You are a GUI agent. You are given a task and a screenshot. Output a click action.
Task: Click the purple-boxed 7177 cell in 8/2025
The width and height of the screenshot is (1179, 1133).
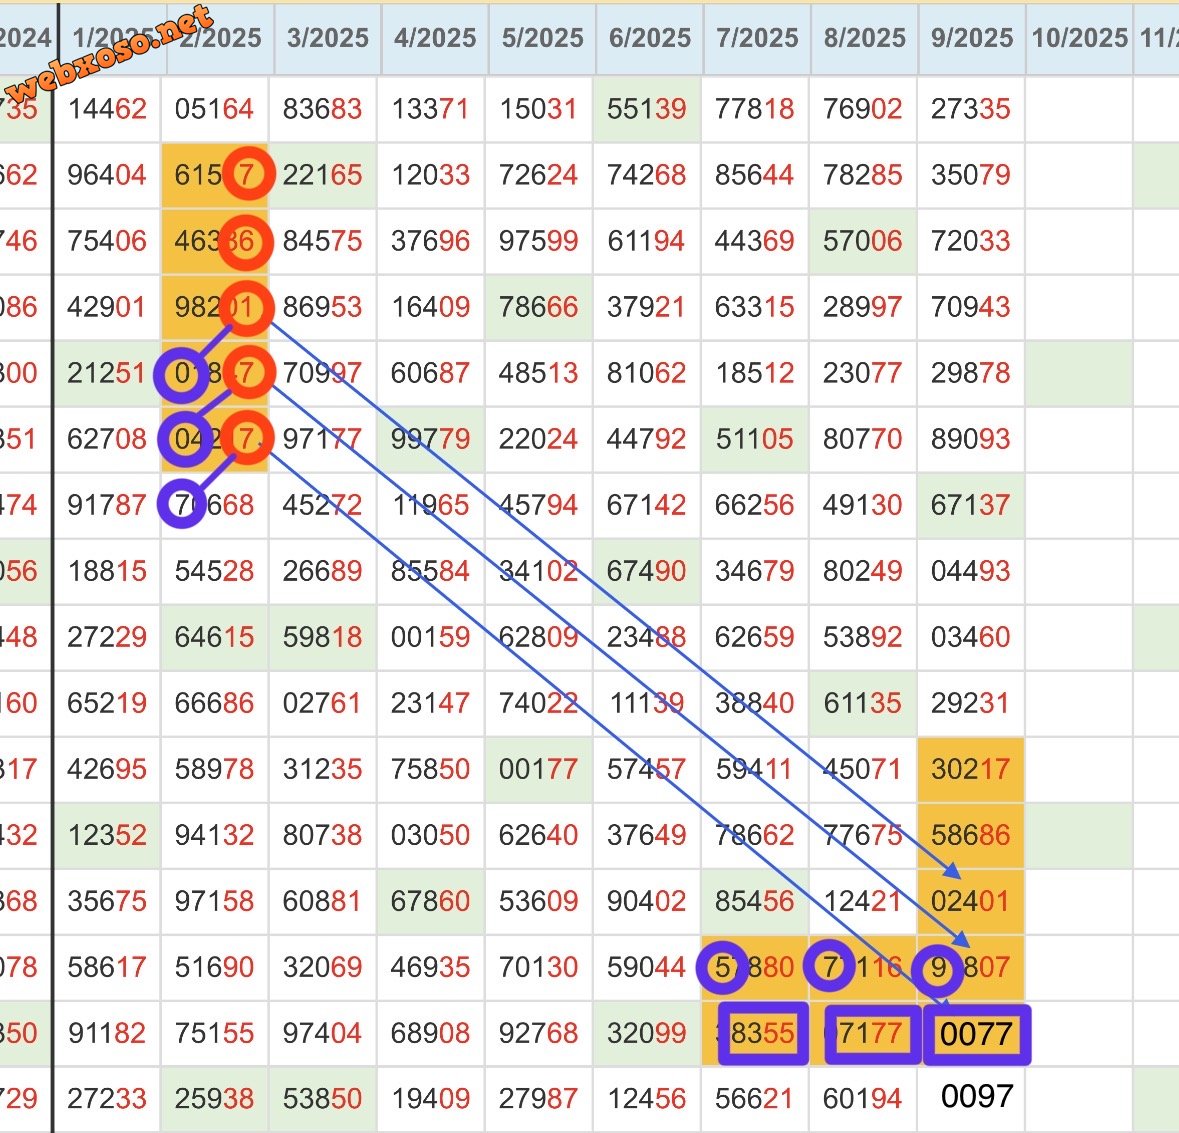point(867,1033)
